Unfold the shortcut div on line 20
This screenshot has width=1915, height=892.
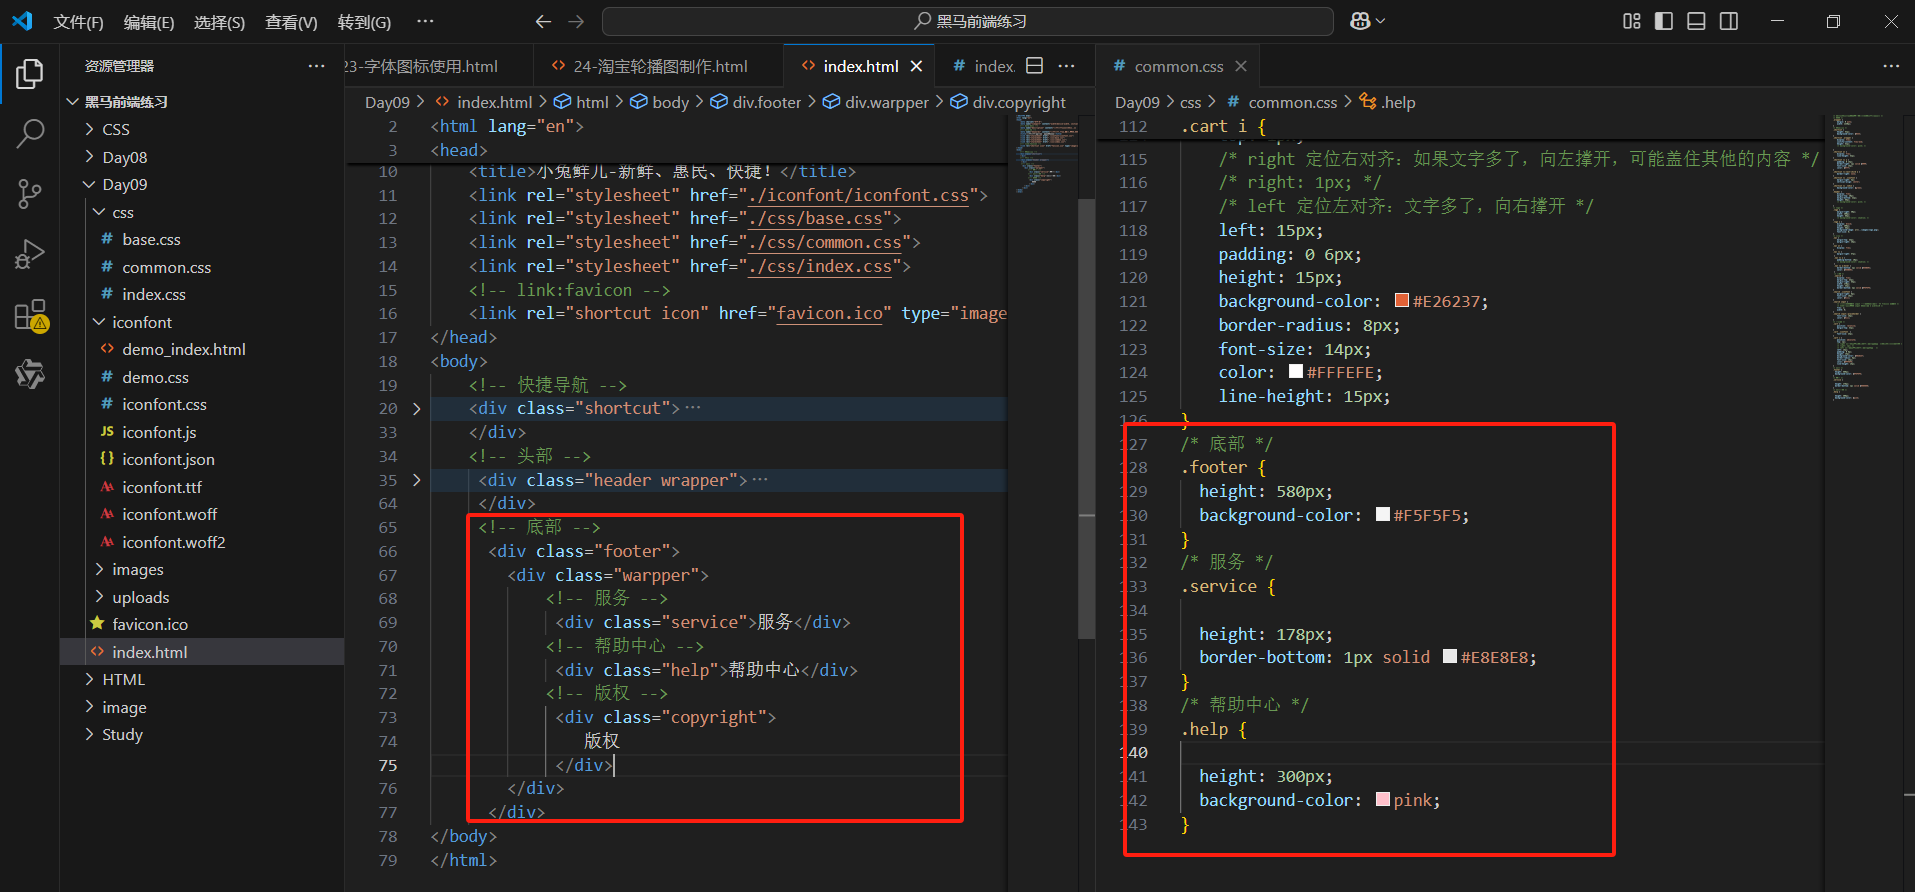pos(417,409)
